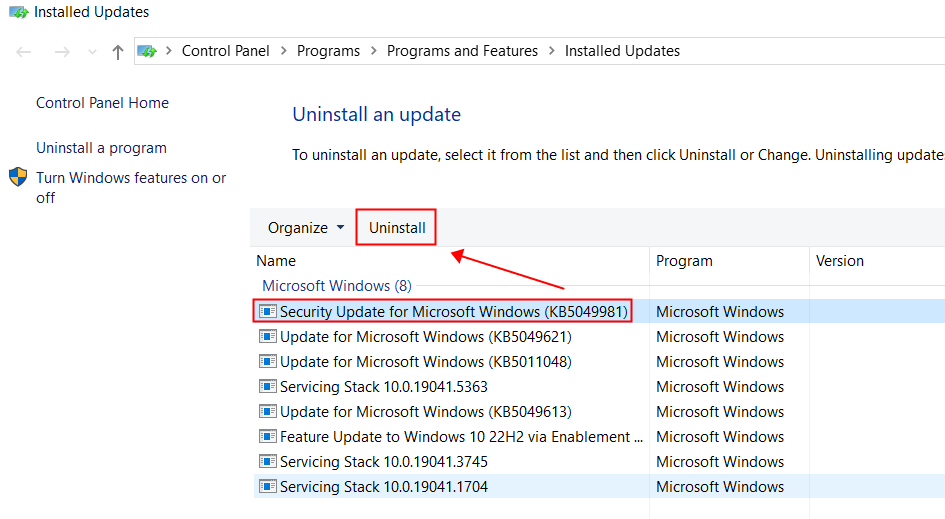
Task: Click Program cell of Servicing Stack 10.0.19041.5363 row
Action: click(720, 387)
